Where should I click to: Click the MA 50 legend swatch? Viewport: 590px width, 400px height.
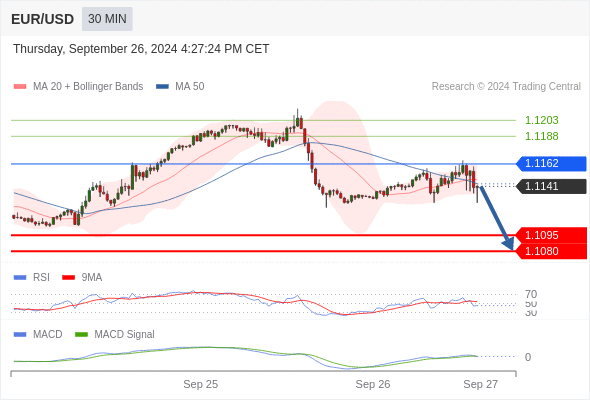[x=162, y=87]
